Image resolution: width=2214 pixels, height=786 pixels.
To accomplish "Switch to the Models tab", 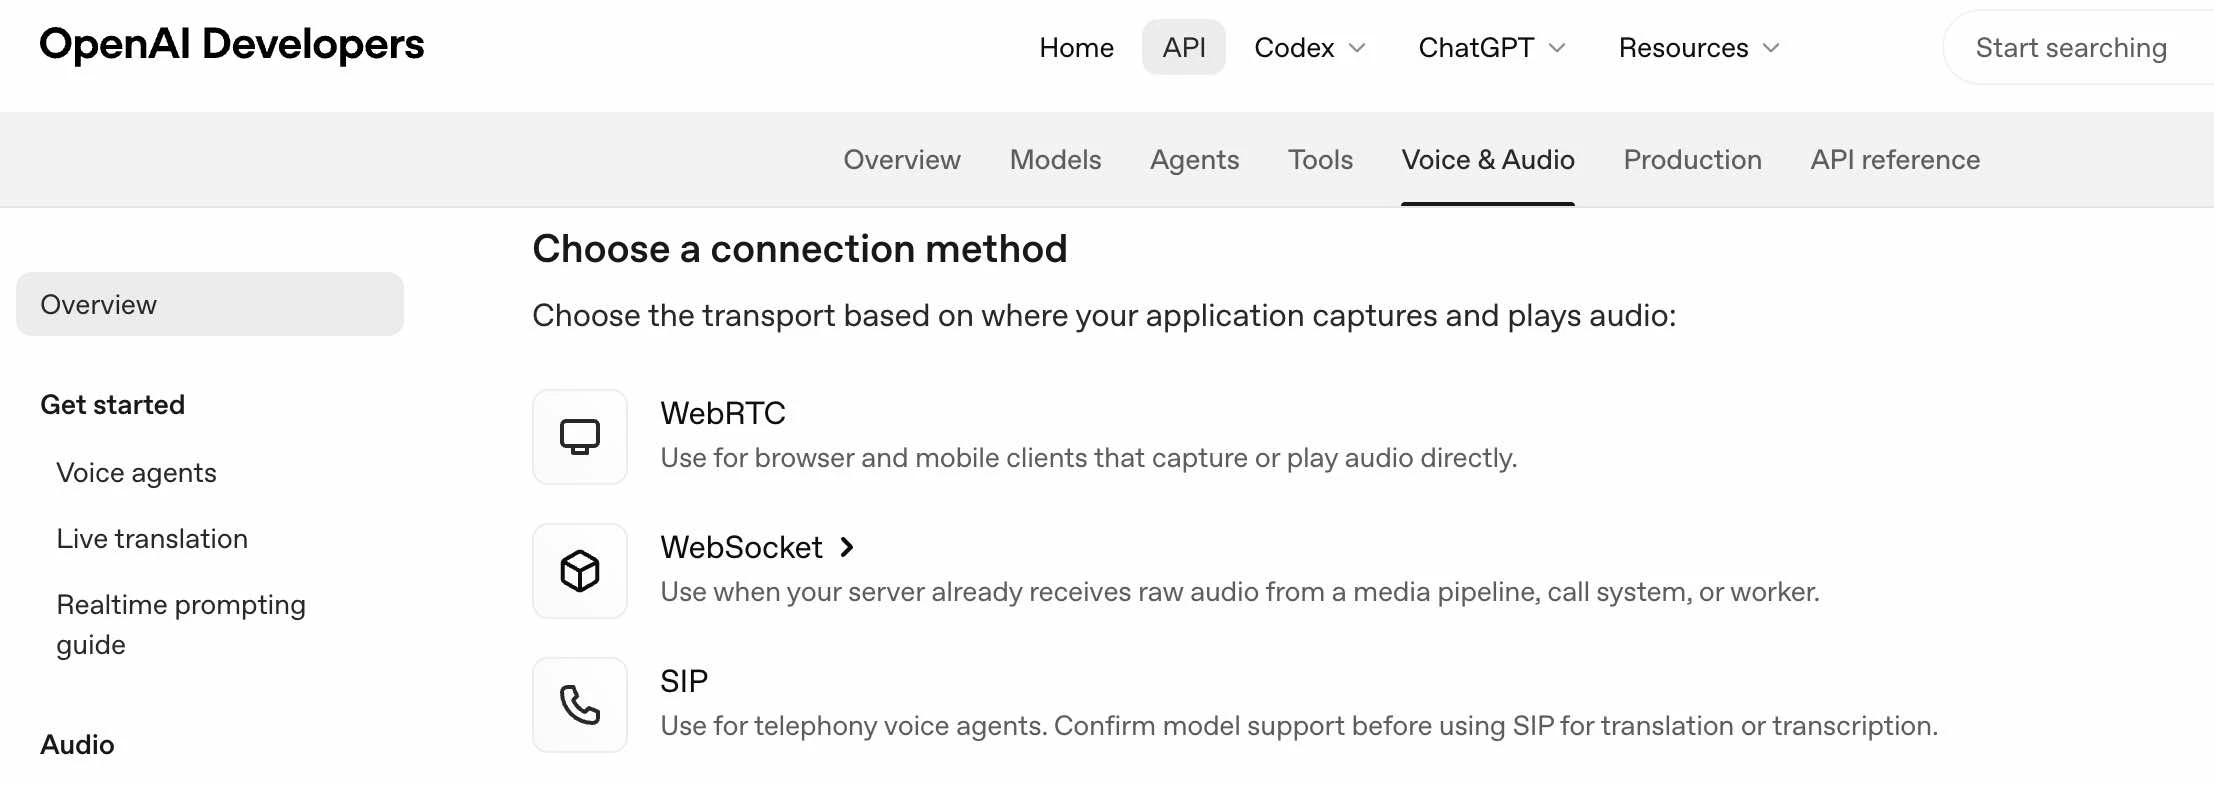I will click(x=1055, y=160).
